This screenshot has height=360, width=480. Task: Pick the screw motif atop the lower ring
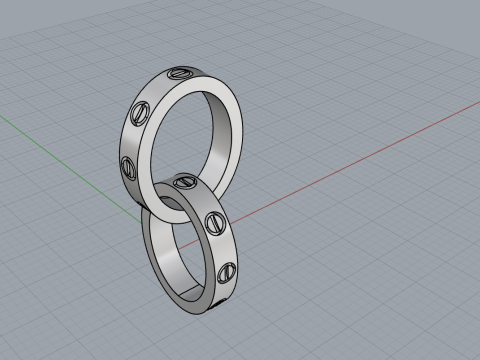coord(185,182)
